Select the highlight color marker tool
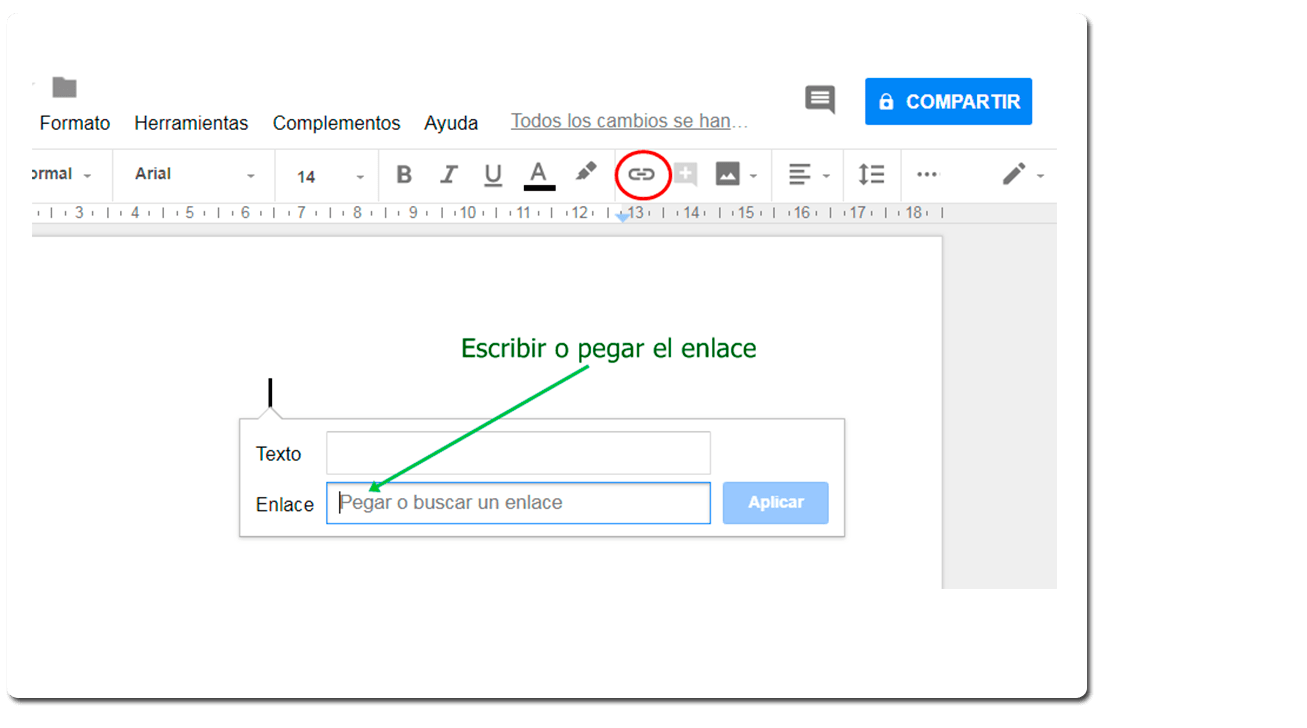 tap(586, 172)
